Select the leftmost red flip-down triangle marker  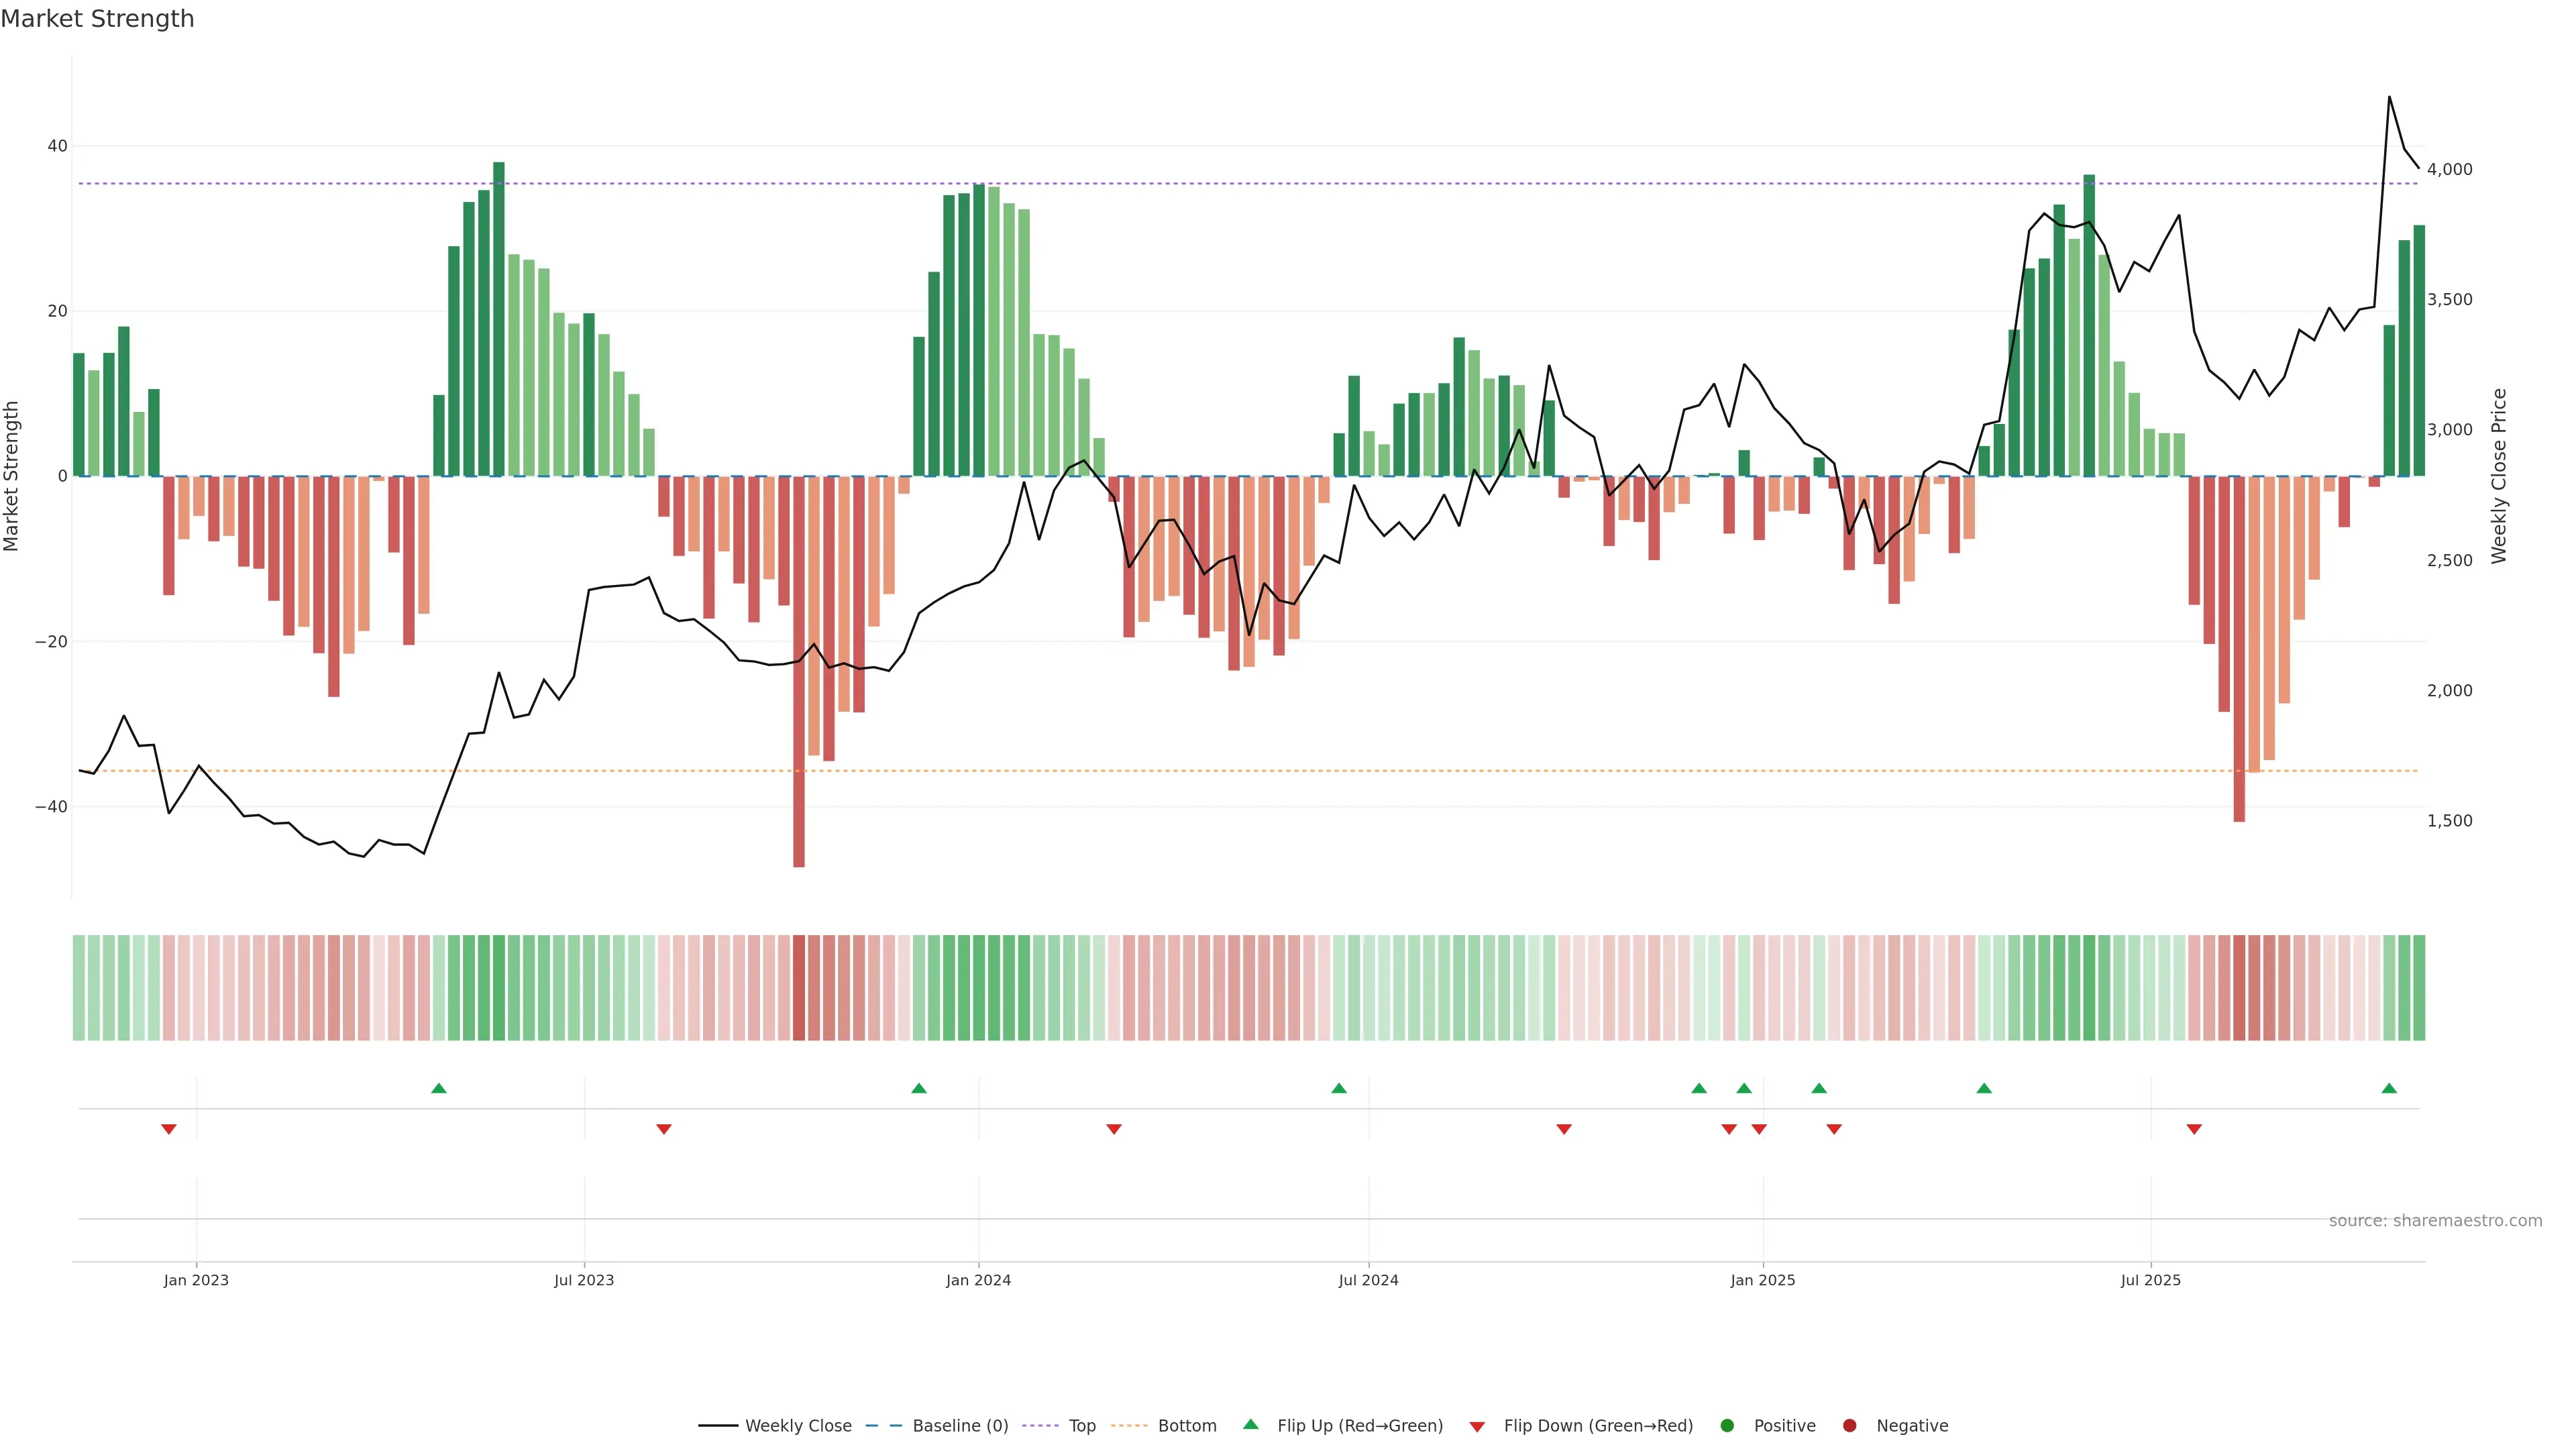[x=169, y=1129]
